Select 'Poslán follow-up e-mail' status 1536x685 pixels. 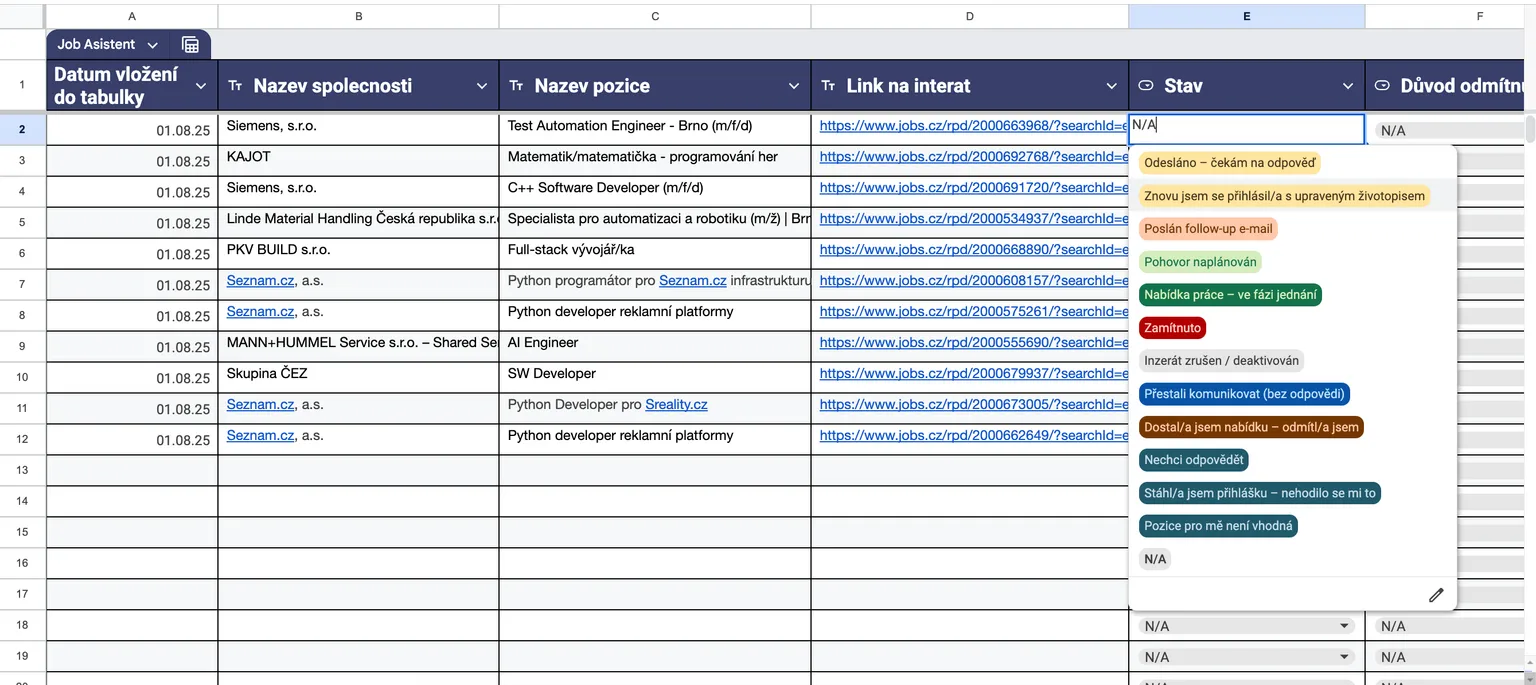(x=1208, y=229)
